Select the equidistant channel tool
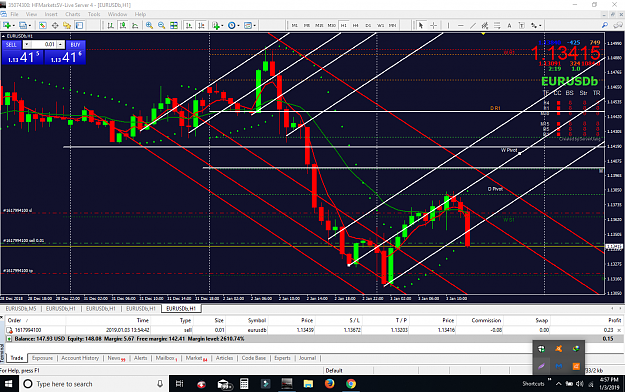 click(485, 26)
